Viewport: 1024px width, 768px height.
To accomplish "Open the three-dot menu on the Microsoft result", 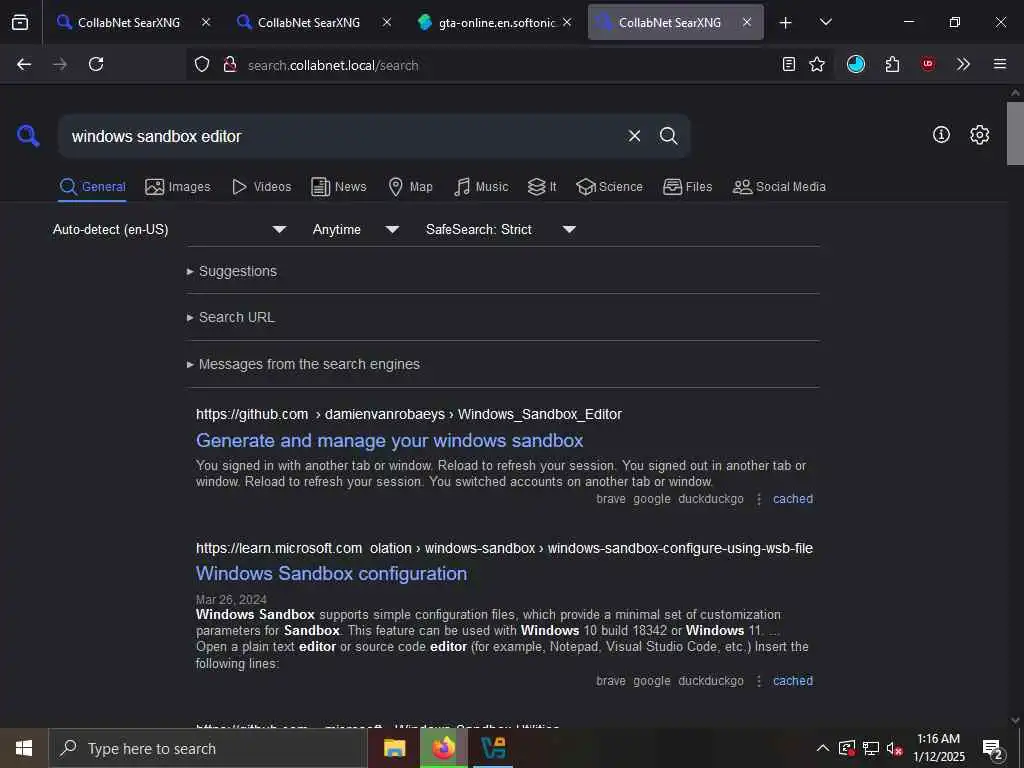I will [x=759, y=680].
